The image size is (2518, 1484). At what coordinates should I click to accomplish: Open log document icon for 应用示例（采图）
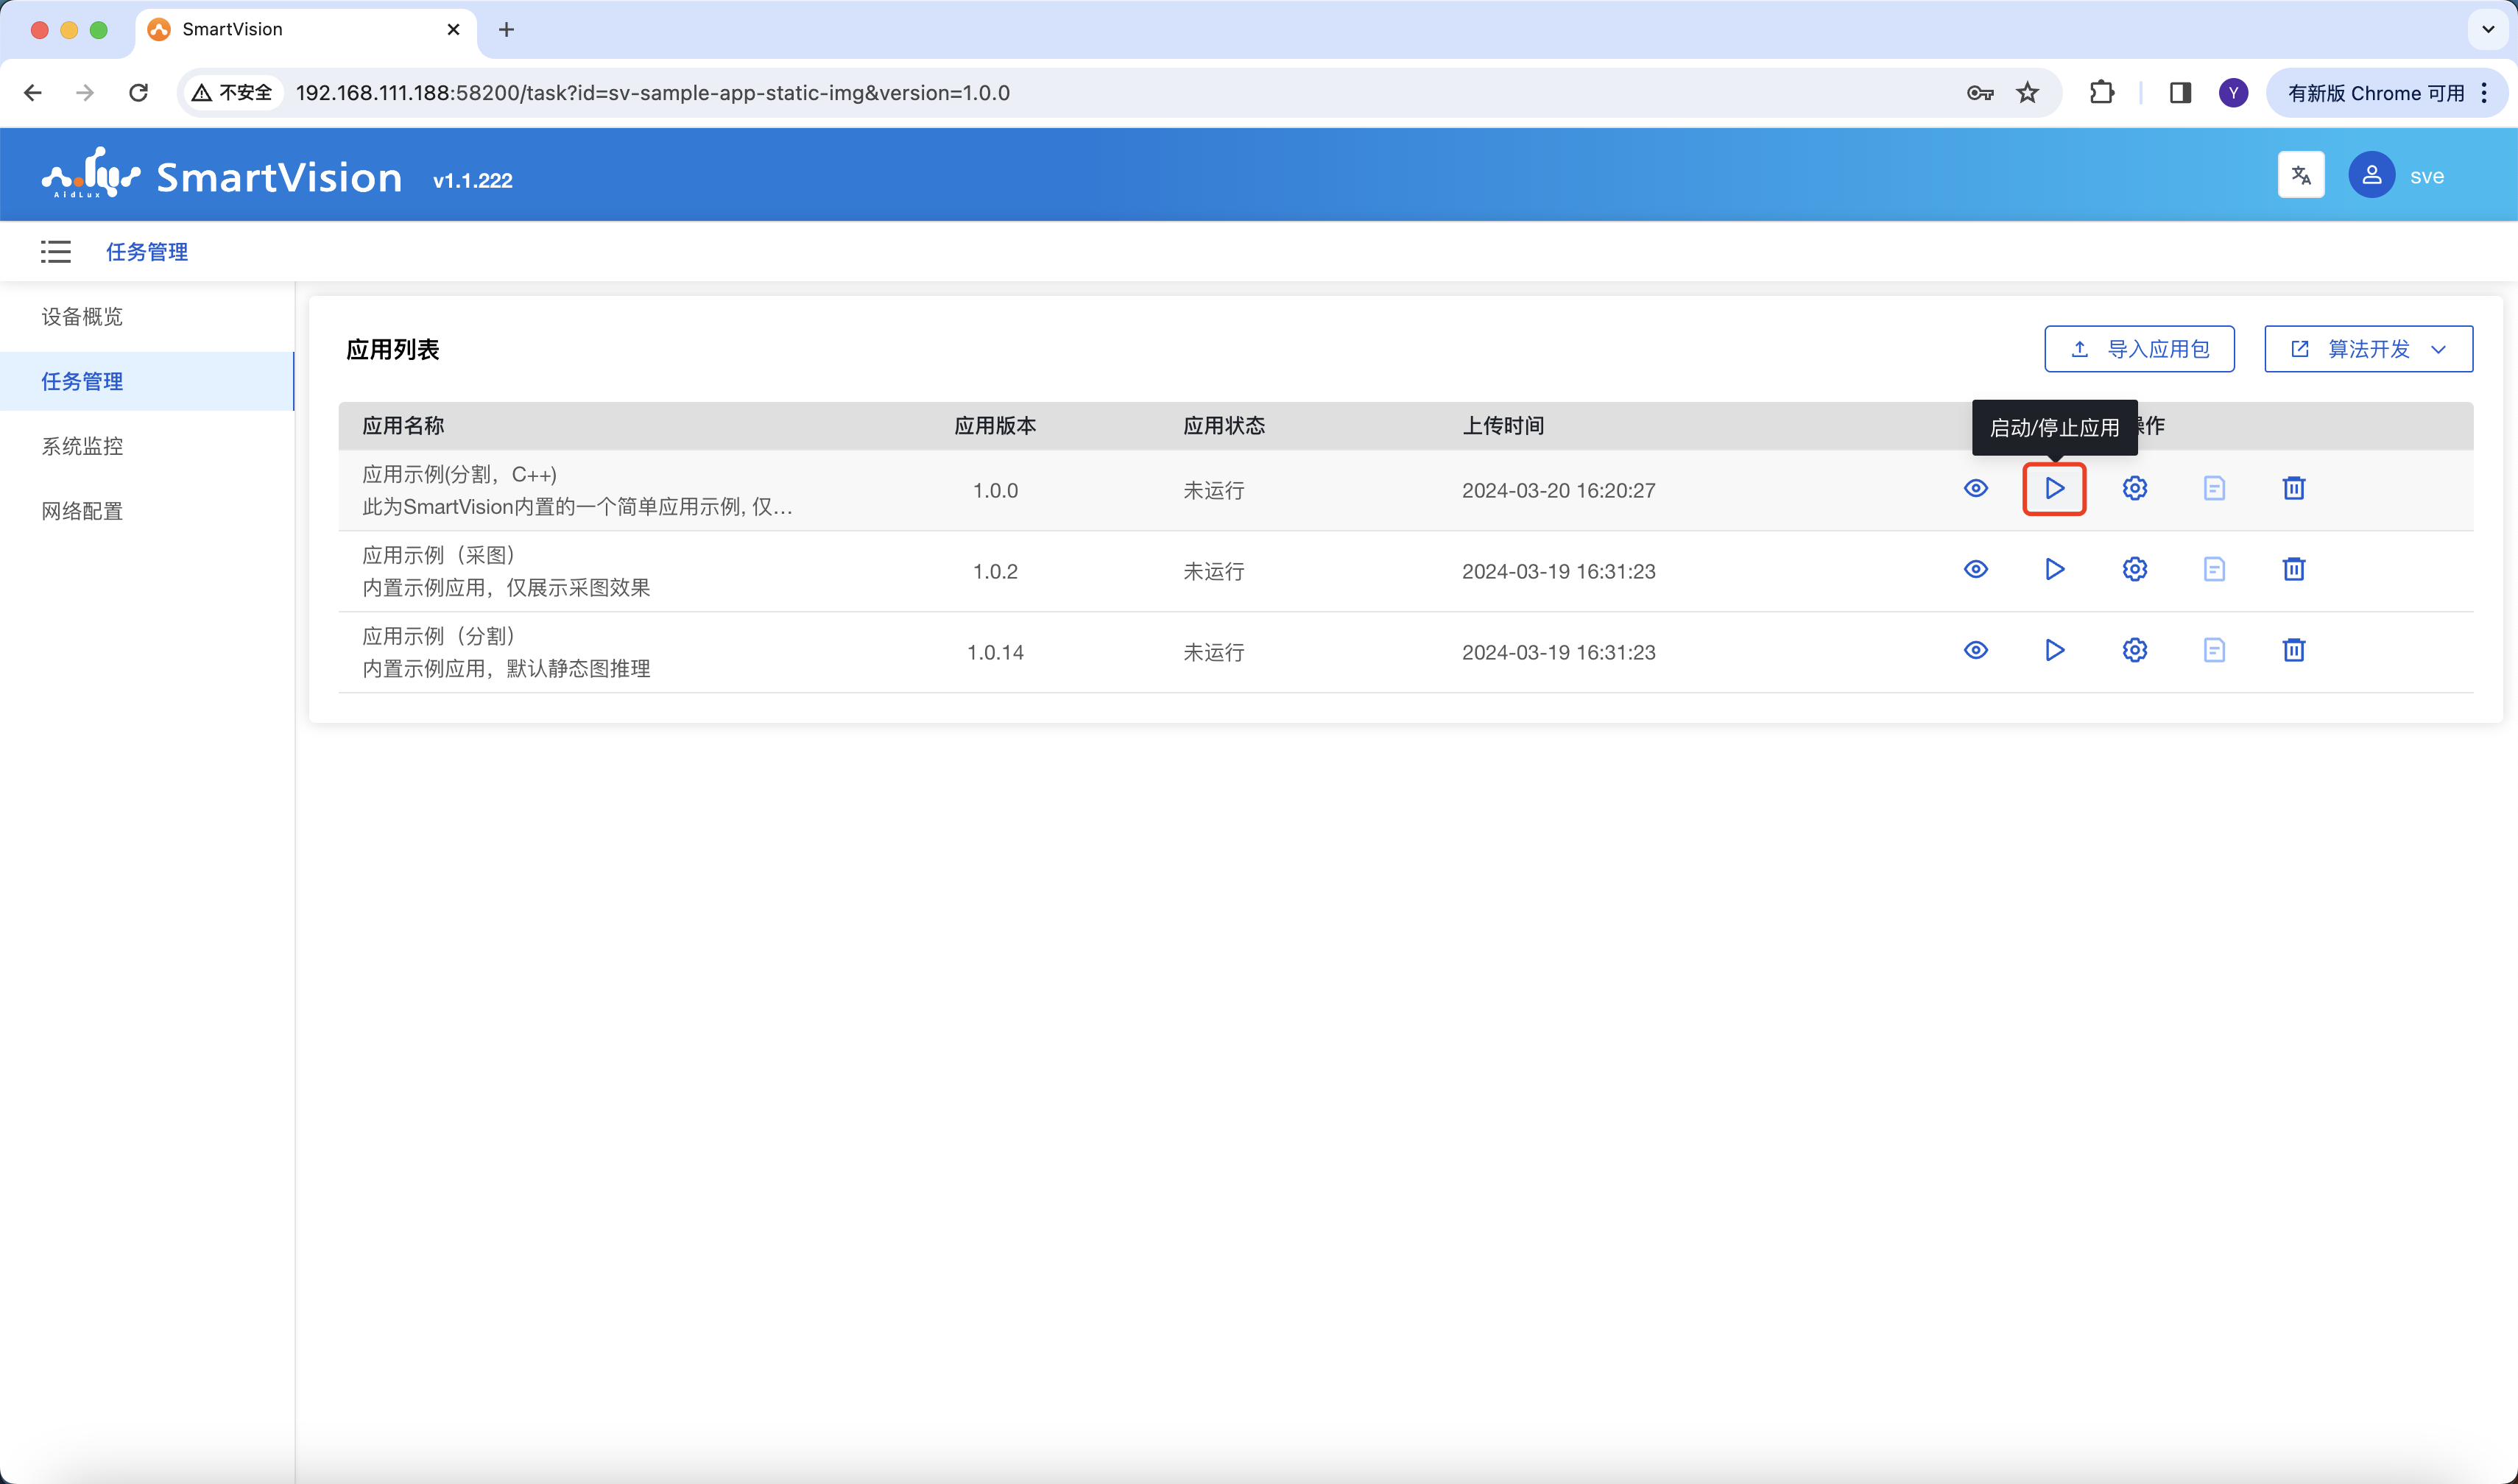pos(2214,570)
